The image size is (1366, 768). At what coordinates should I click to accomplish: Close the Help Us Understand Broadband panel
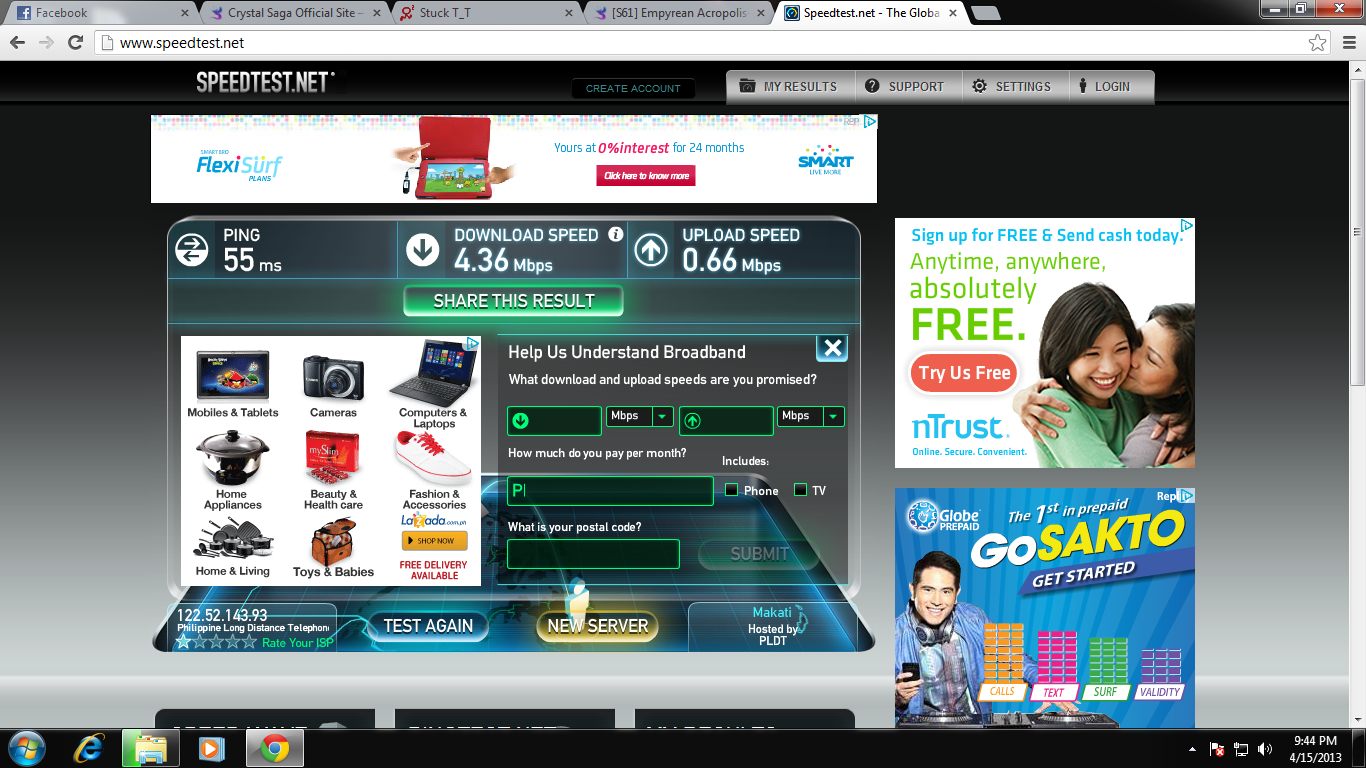click(x=832, y=348)
